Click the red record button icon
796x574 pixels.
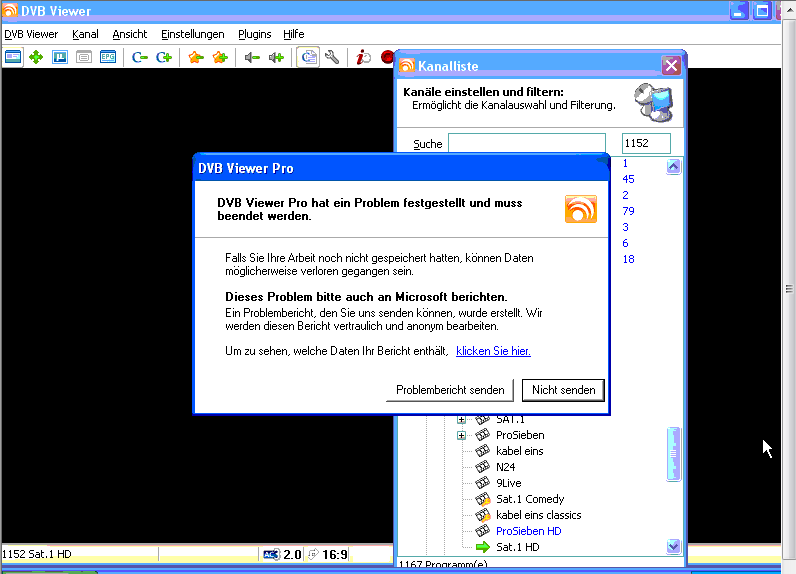tap(387, 57)
